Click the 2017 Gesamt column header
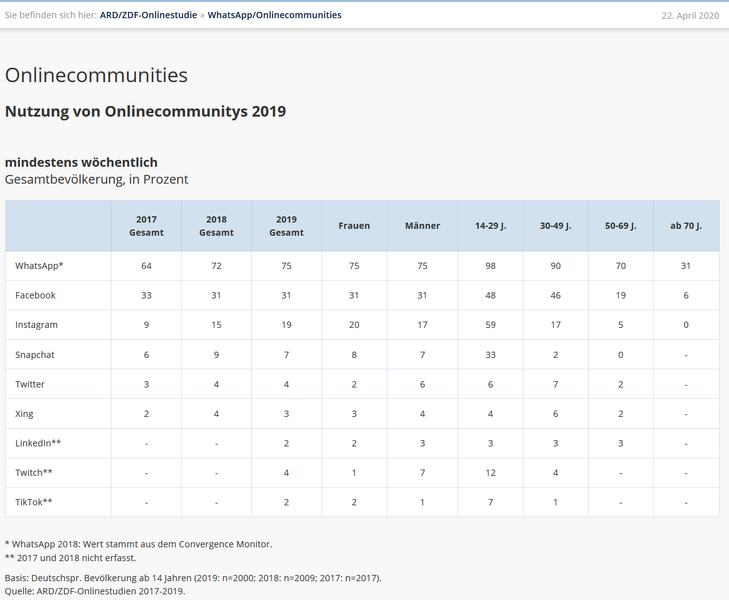Image resolution: width=729 pixels, height=600 pixels. pyautogui.click(x=146, y=226)
